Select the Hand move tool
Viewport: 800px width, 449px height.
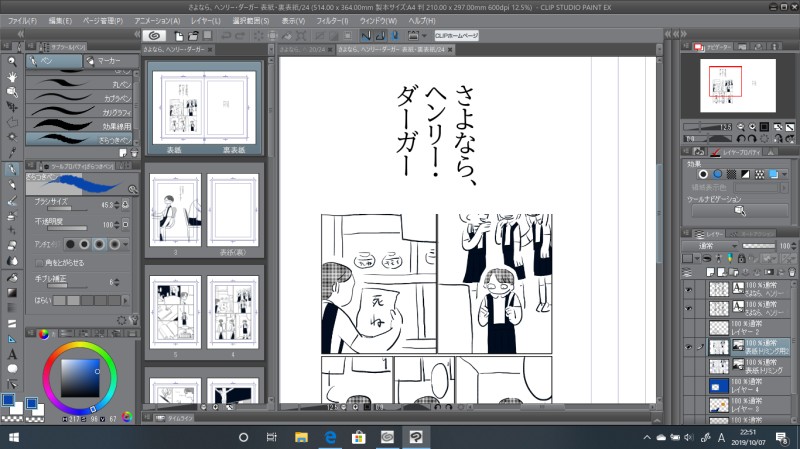click(12, 77)
